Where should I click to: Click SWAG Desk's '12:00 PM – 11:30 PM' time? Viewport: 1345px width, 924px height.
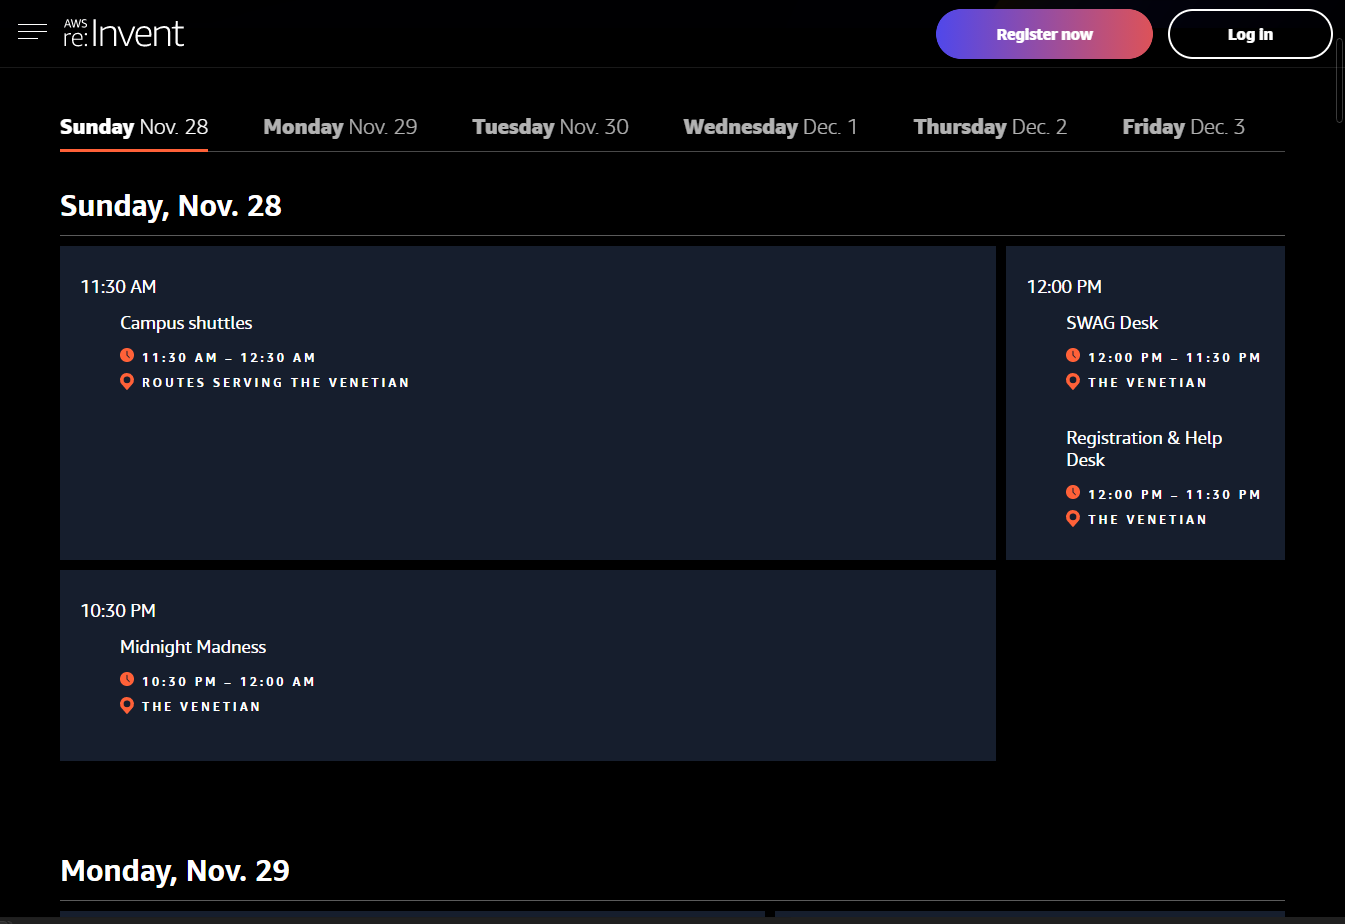click(x=1174, y=358)
